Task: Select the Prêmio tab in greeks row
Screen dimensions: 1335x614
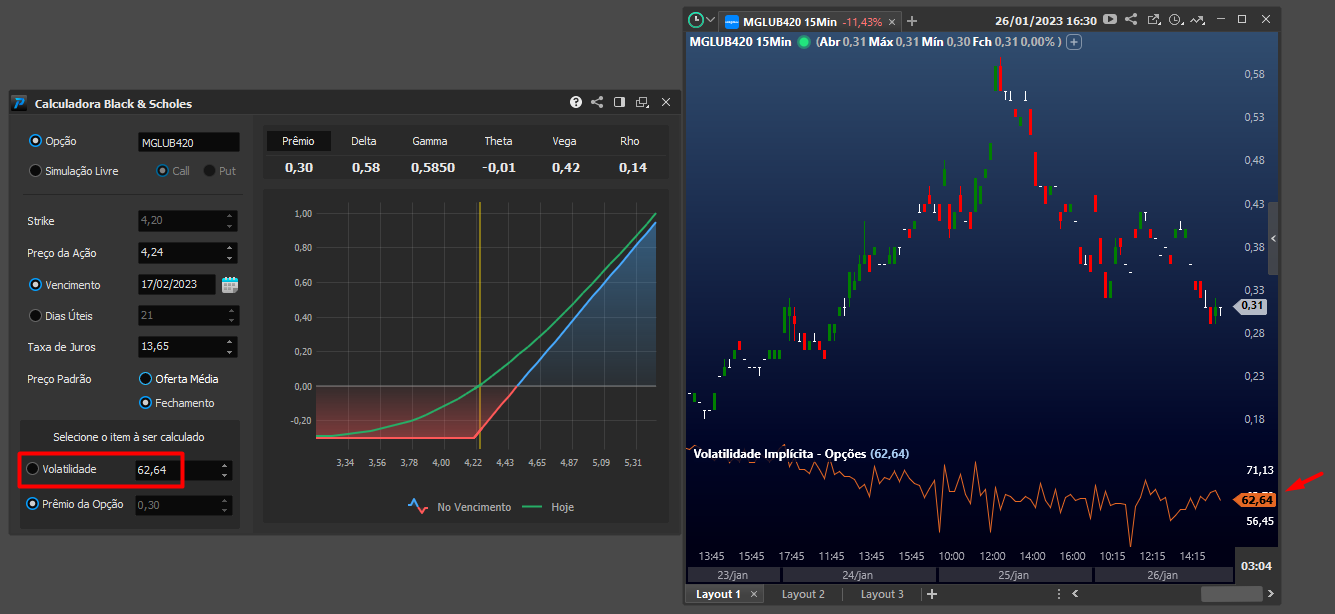Action: coord(298,141)
